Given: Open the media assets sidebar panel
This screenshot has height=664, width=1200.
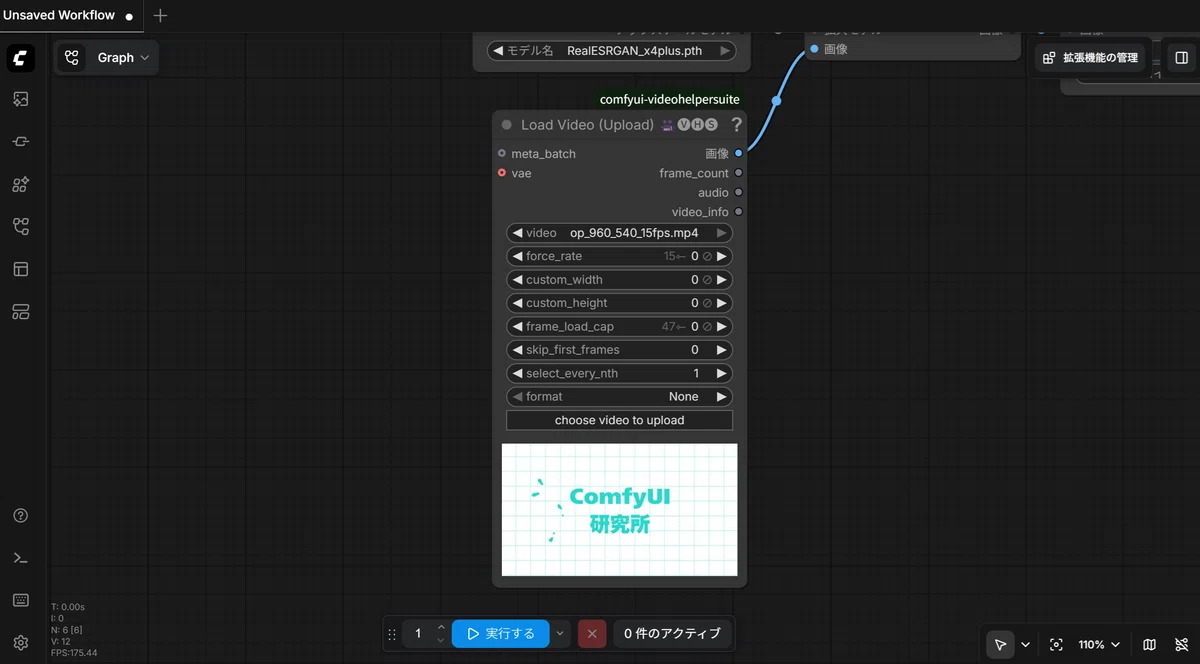Looking at the screenshot, I should coord(20,99).
